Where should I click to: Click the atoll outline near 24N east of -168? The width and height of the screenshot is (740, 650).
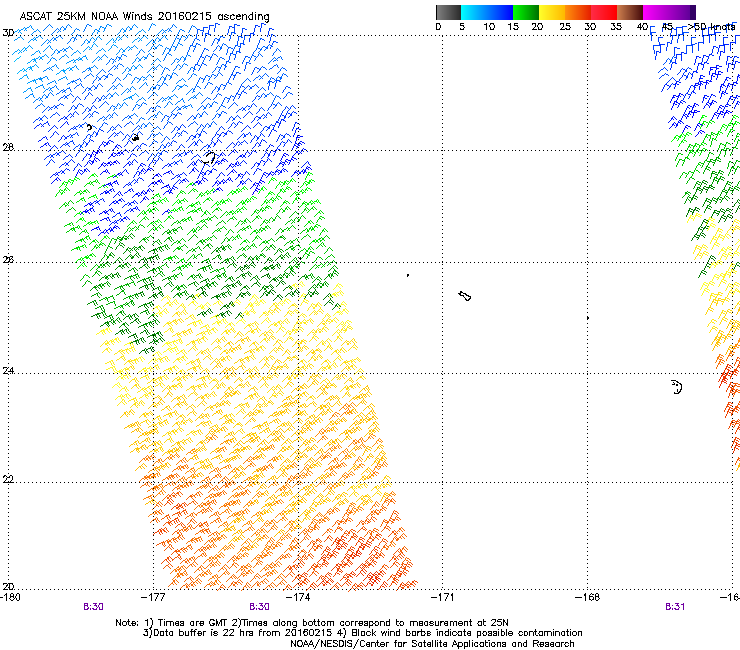point(677,387)
